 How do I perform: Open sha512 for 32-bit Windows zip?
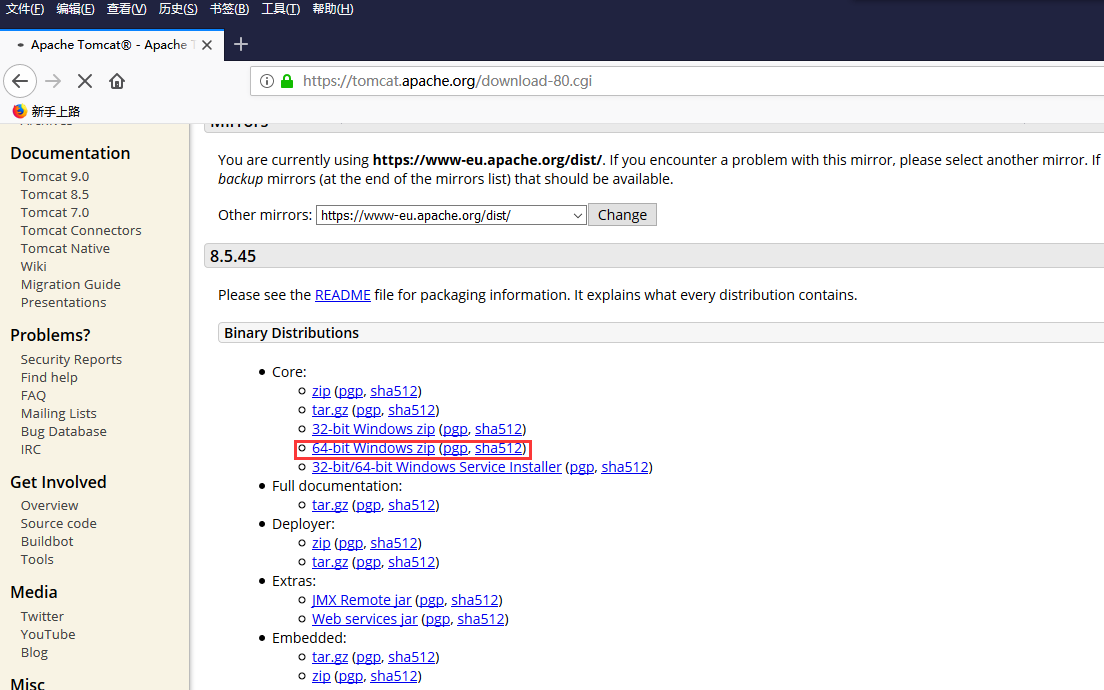[x=498, y=429]
